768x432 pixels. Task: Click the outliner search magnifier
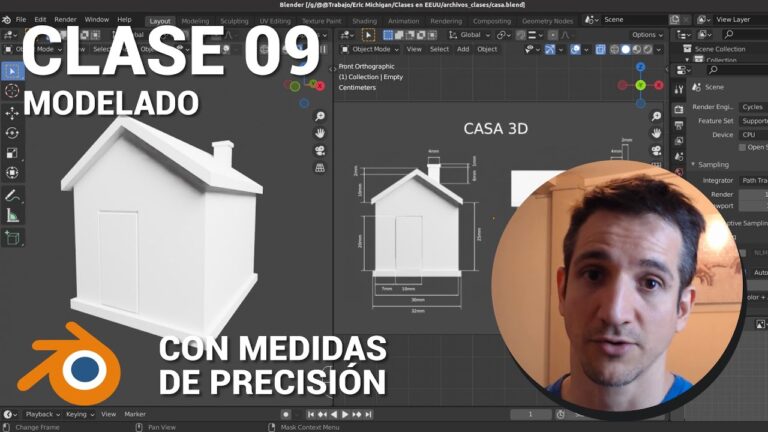pos(729,34)
